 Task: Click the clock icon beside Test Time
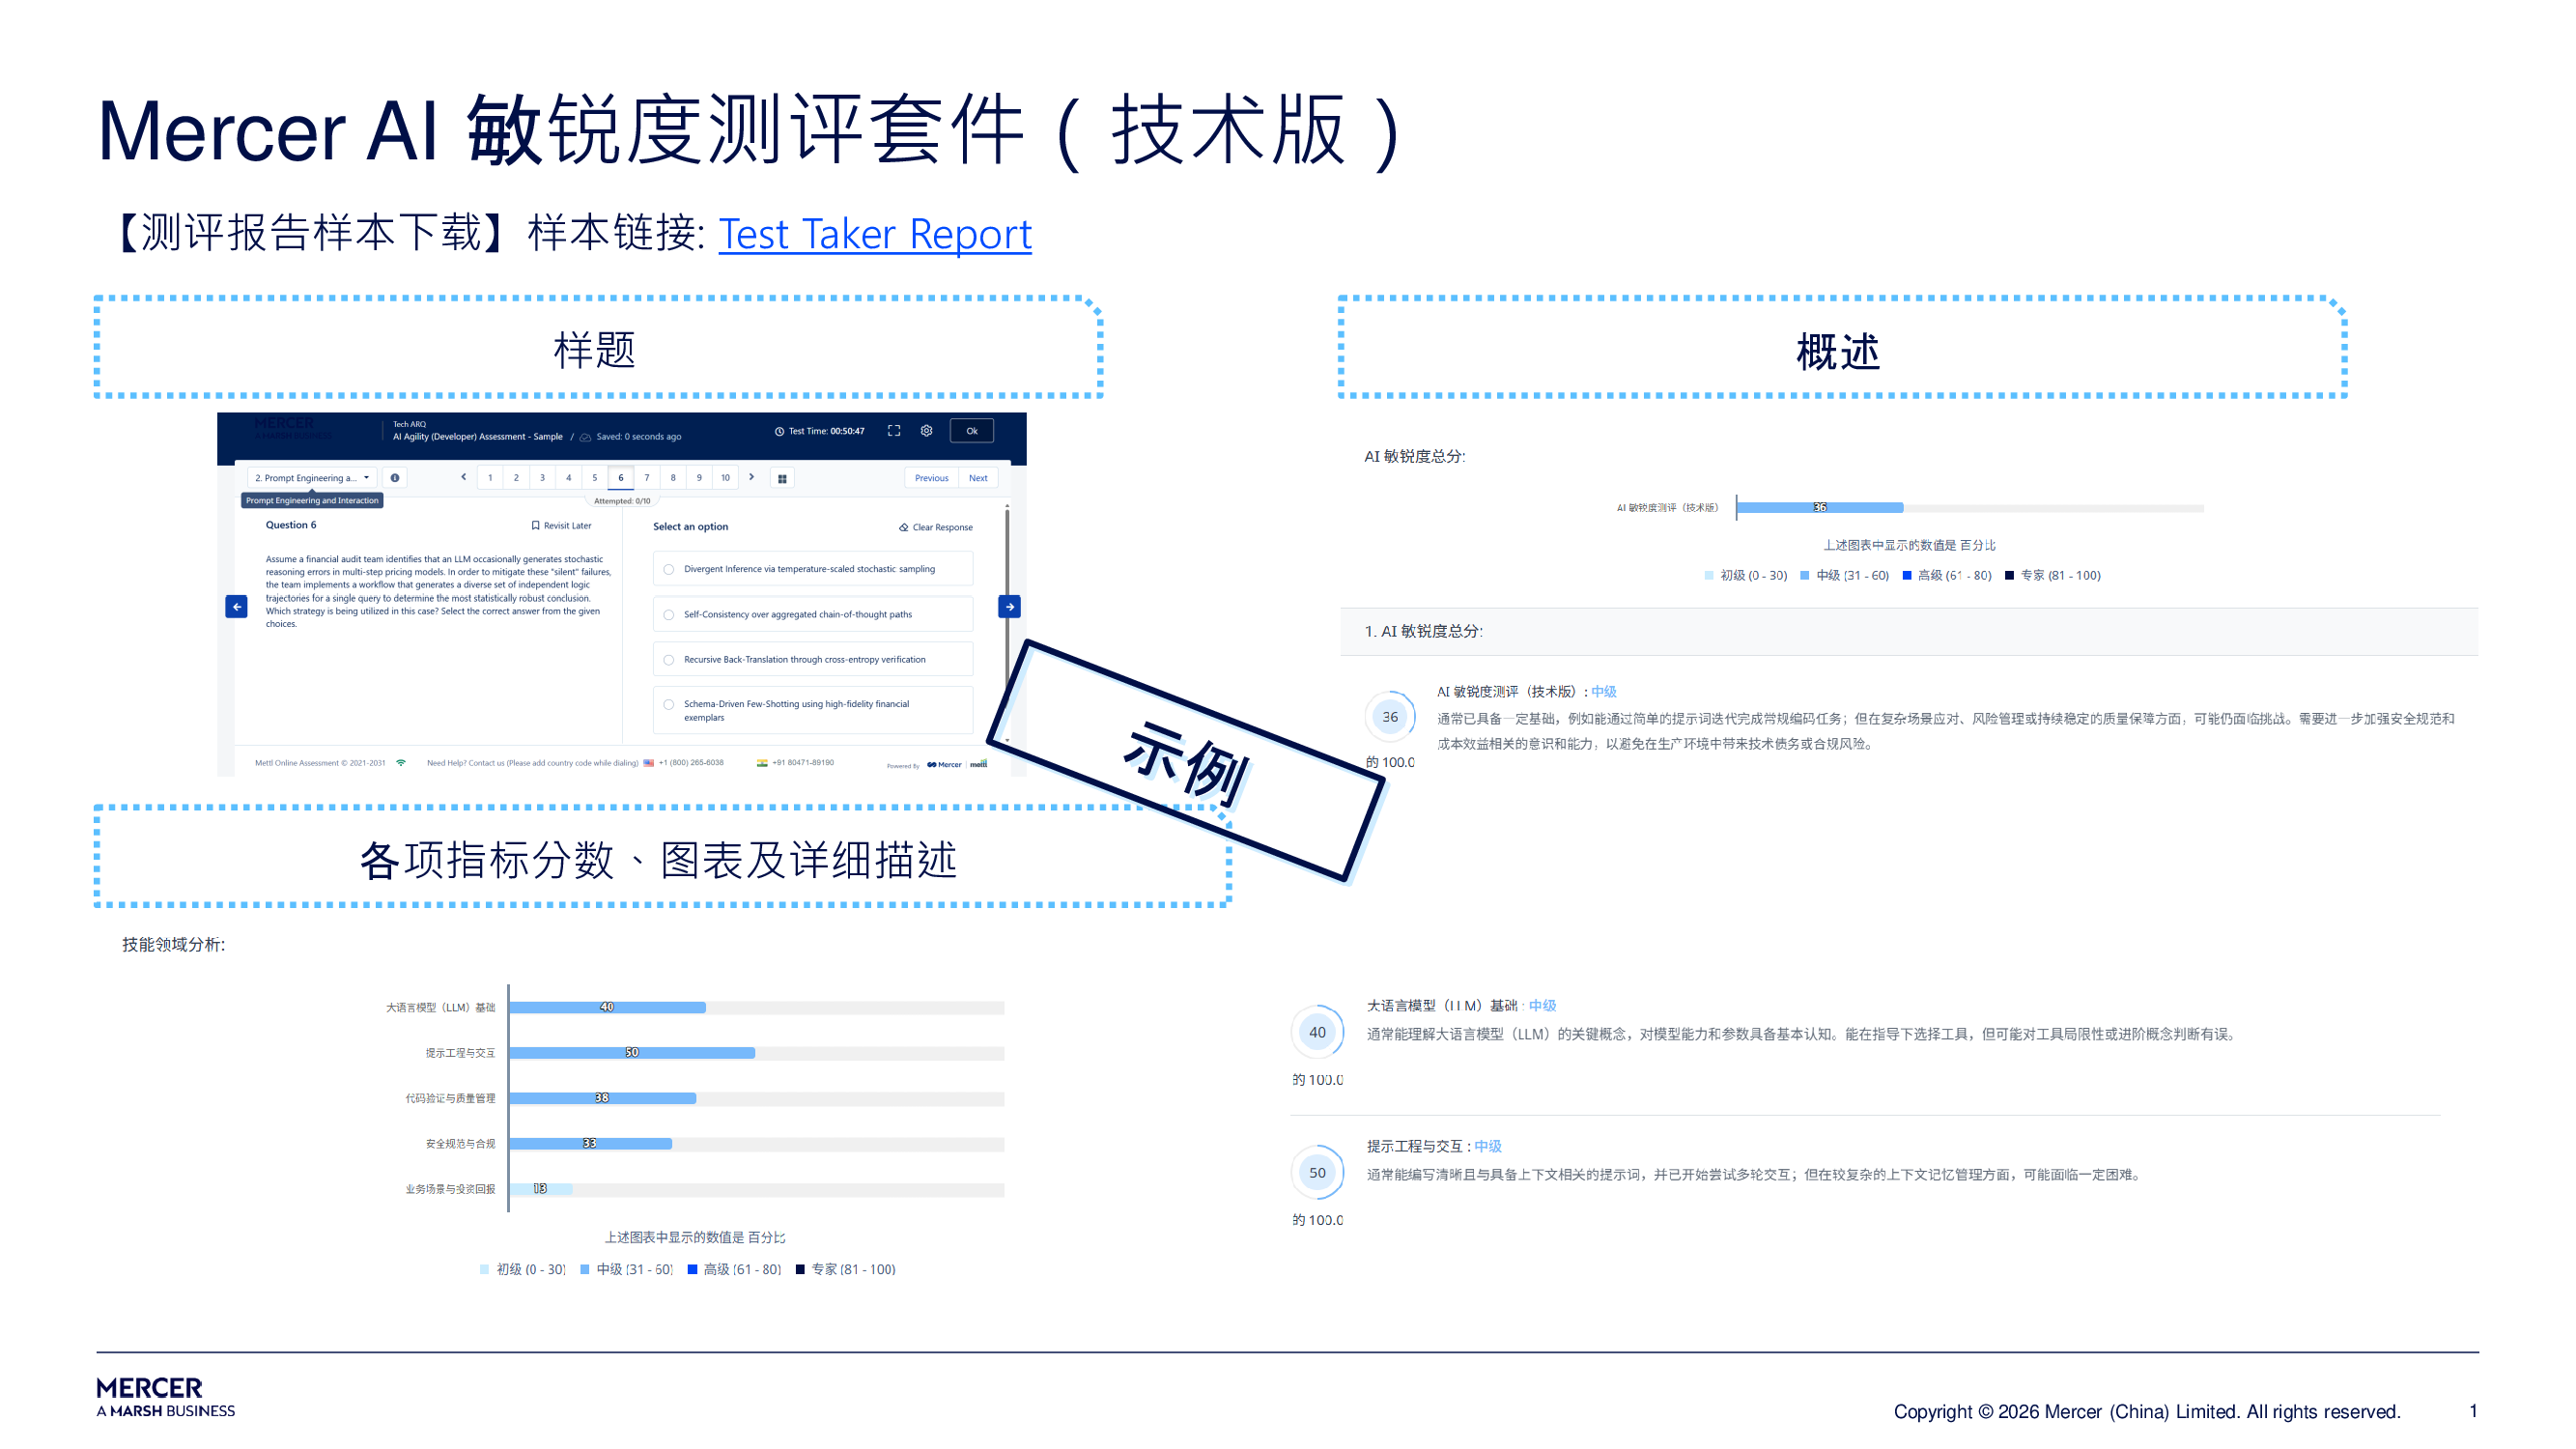point(779,432)
